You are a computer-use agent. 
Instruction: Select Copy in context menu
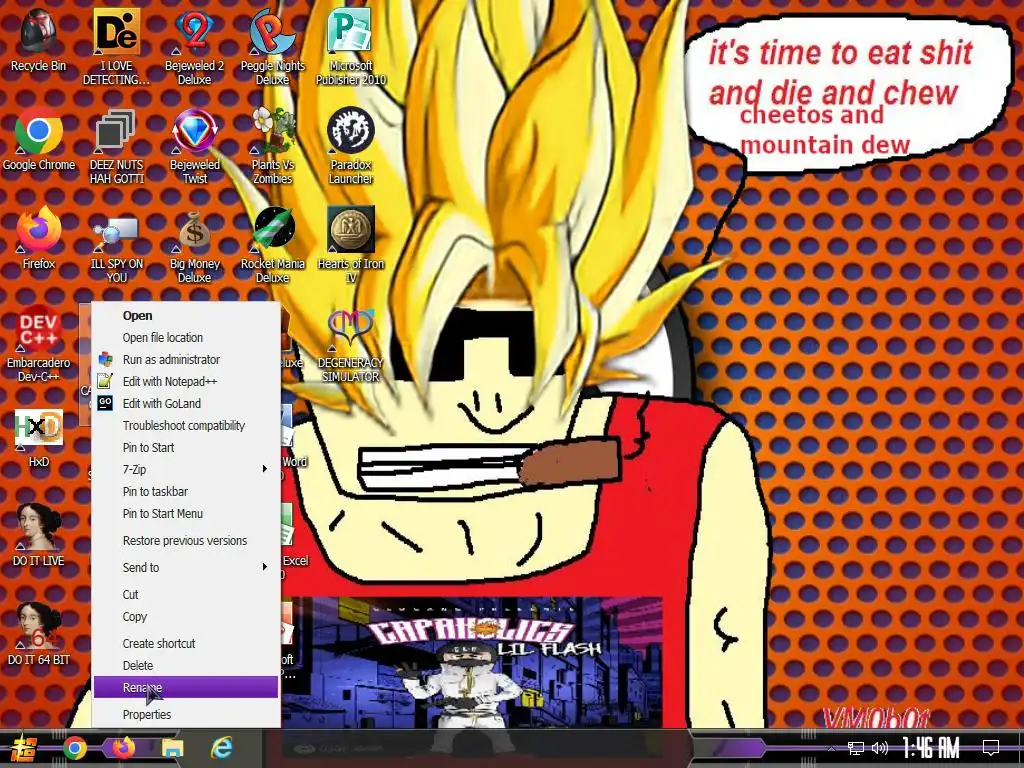tap(185, 616)
